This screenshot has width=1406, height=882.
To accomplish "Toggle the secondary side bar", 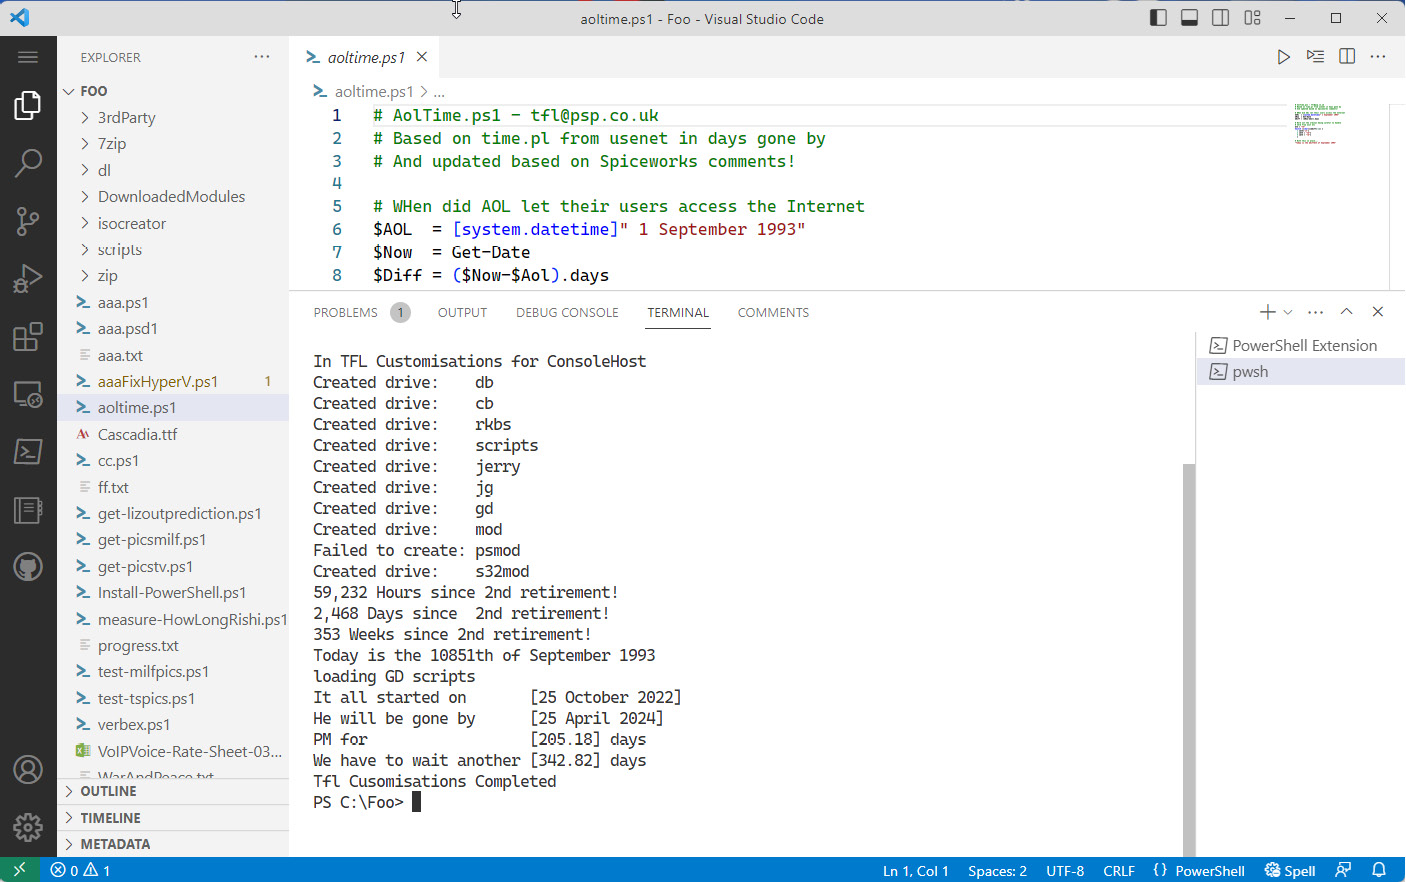I will 1221,18.
